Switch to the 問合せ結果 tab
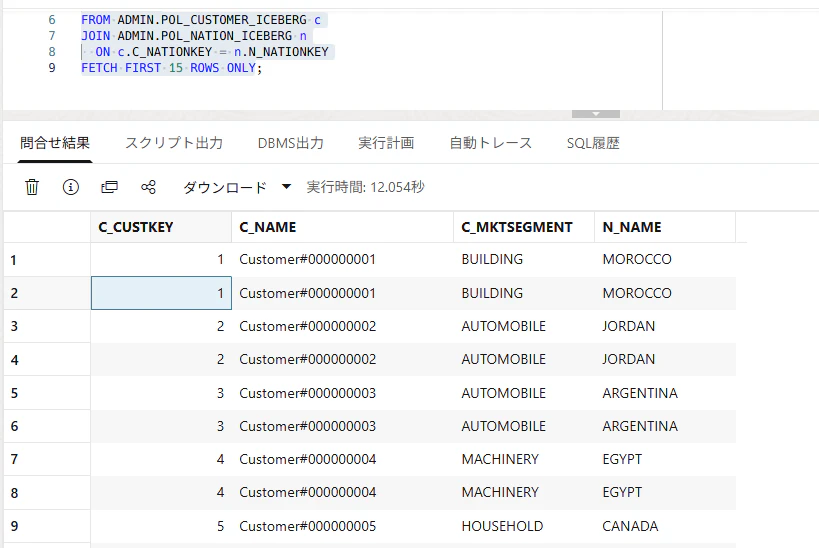The height and width of the screenshot is (548, 819). 55,143
